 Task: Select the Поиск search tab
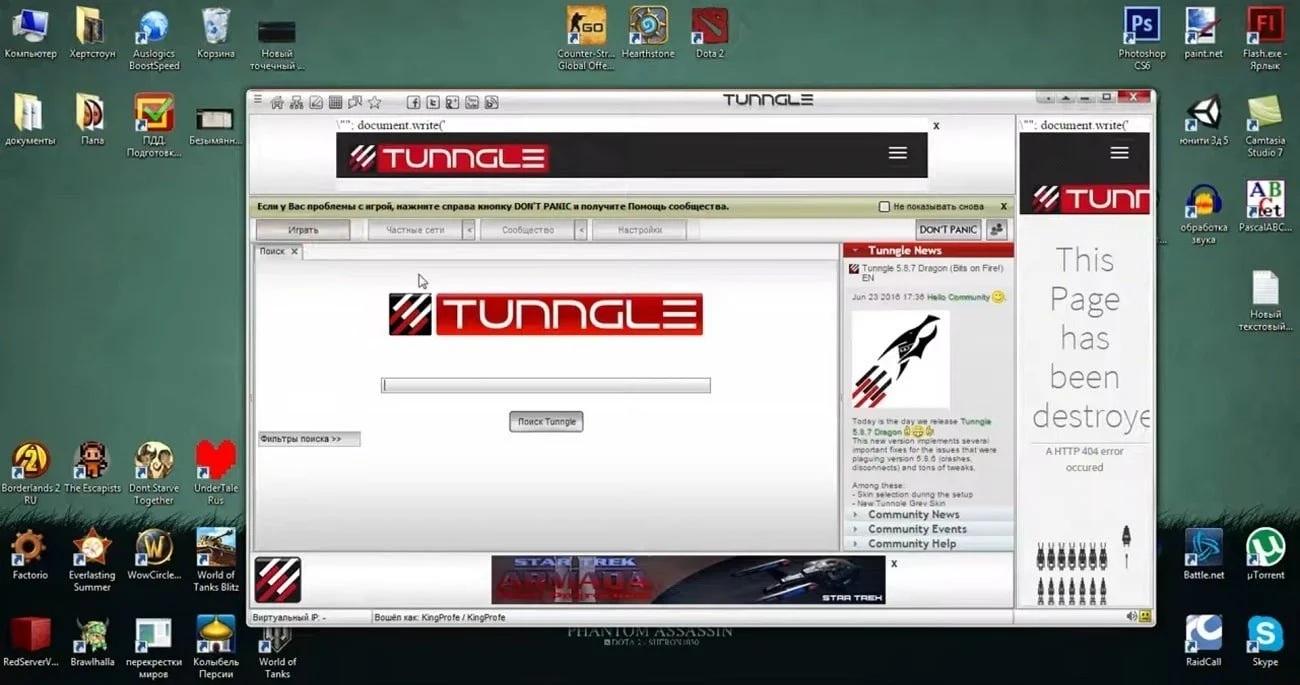tap(272, 252)
